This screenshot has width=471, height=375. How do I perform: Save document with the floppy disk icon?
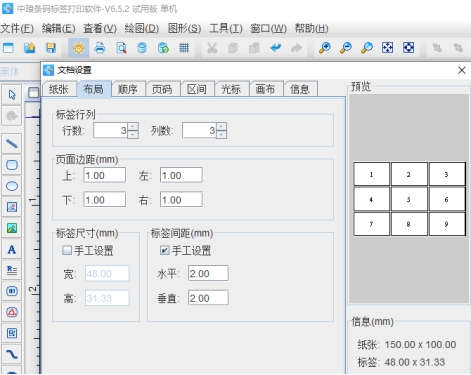51,48
